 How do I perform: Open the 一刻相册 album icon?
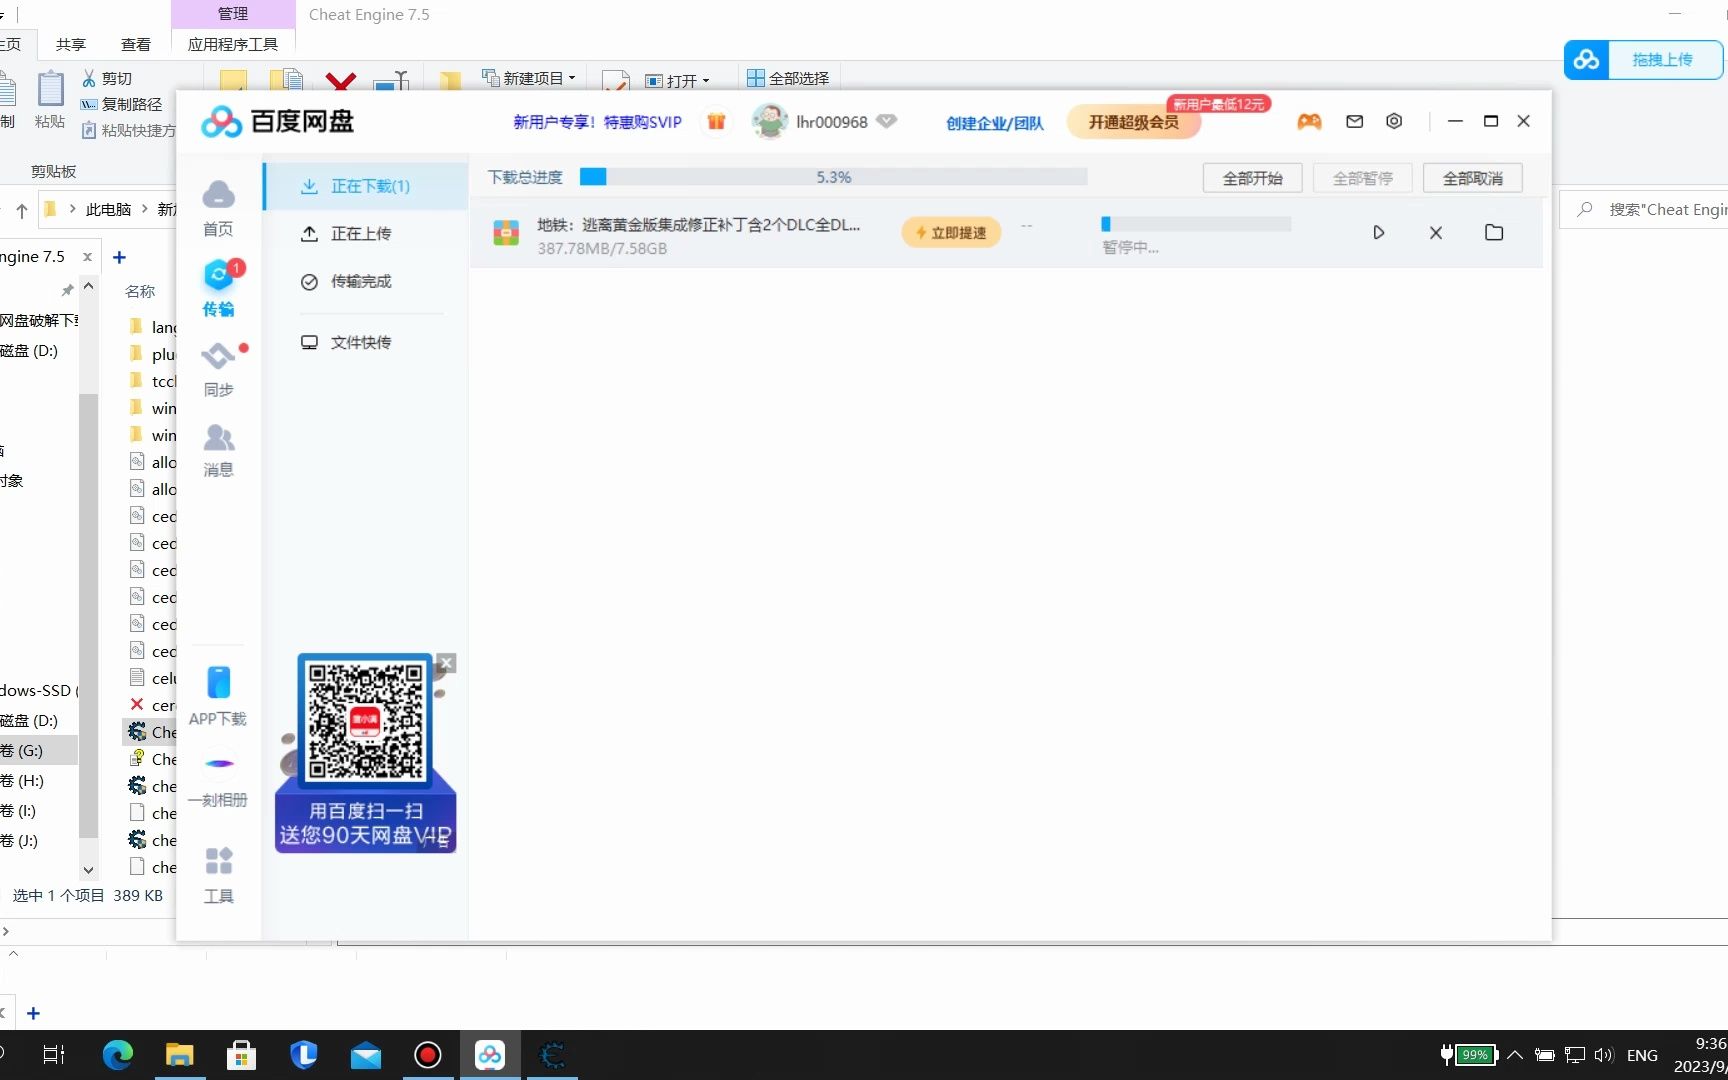click(218, 764)
